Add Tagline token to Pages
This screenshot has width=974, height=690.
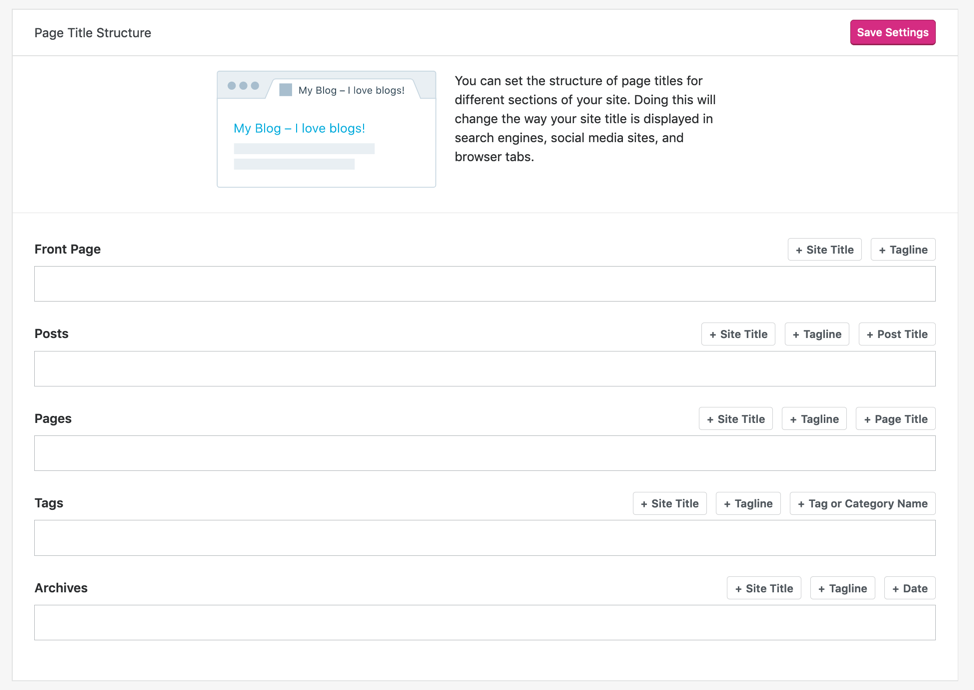coord(814,419)
